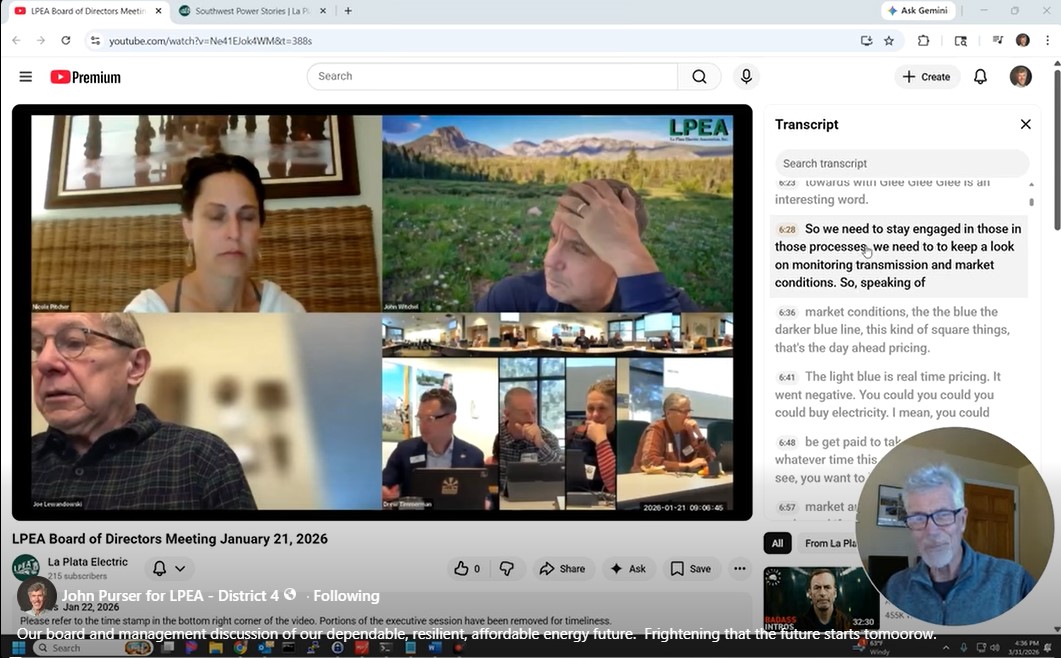
Task: Bookmark this page with star icon
Action: coord(889,41)
